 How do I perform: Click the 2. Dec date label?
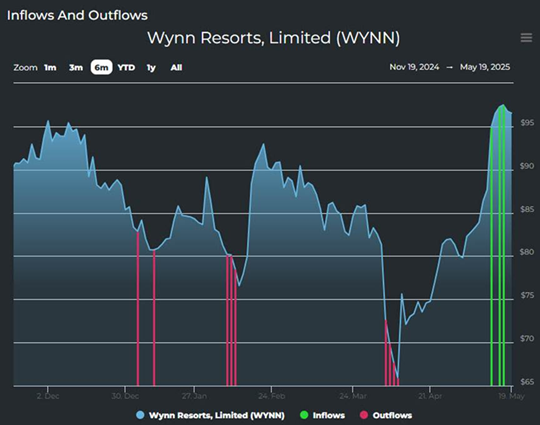(48, 396)
